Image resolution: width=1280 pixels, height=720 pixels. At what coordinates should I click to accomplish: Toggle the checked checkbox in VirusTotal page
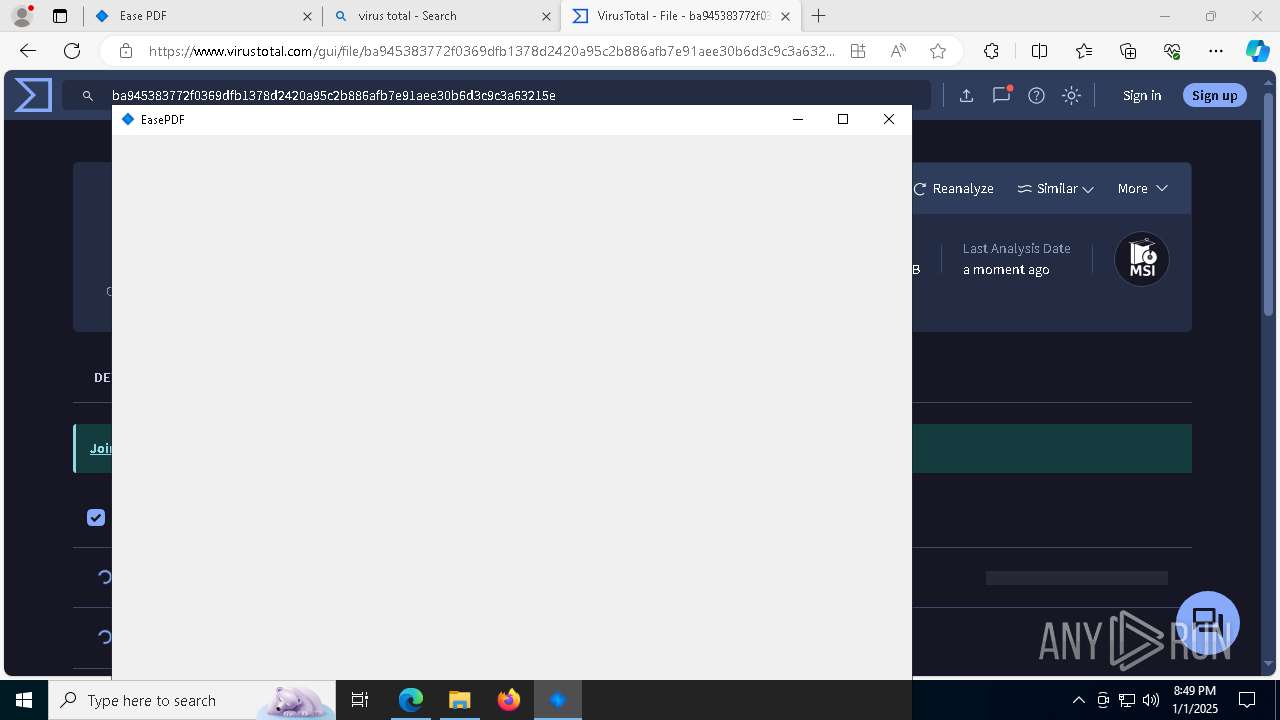click(x=96, y=517)
